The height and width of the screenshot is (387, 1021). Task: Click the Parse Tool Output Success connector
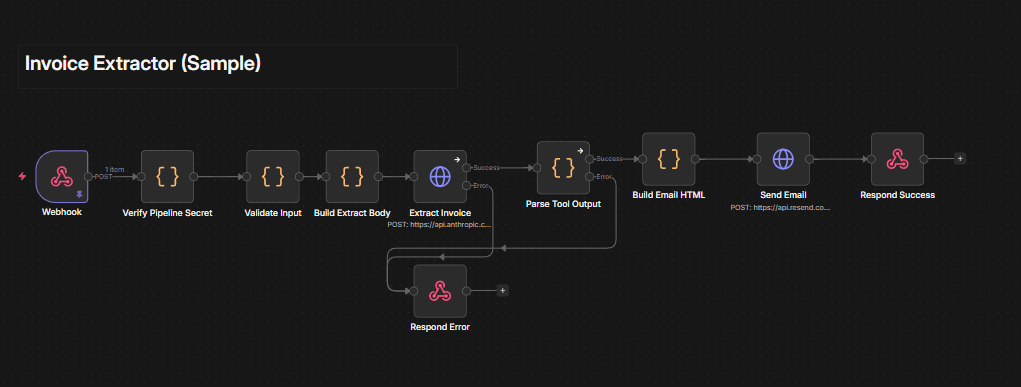589,158
